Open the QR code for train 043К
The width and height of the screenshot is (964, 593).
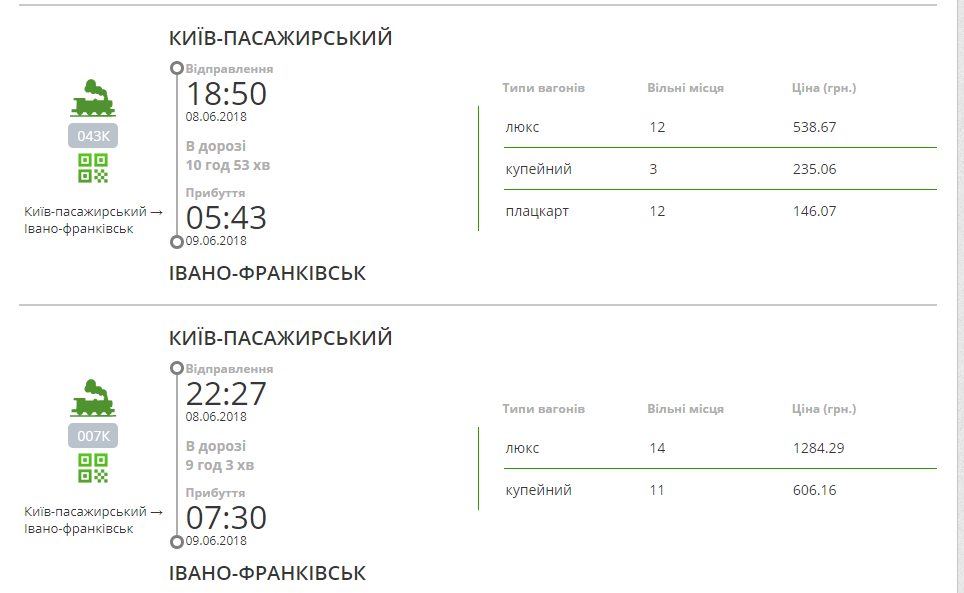[93, 169]
